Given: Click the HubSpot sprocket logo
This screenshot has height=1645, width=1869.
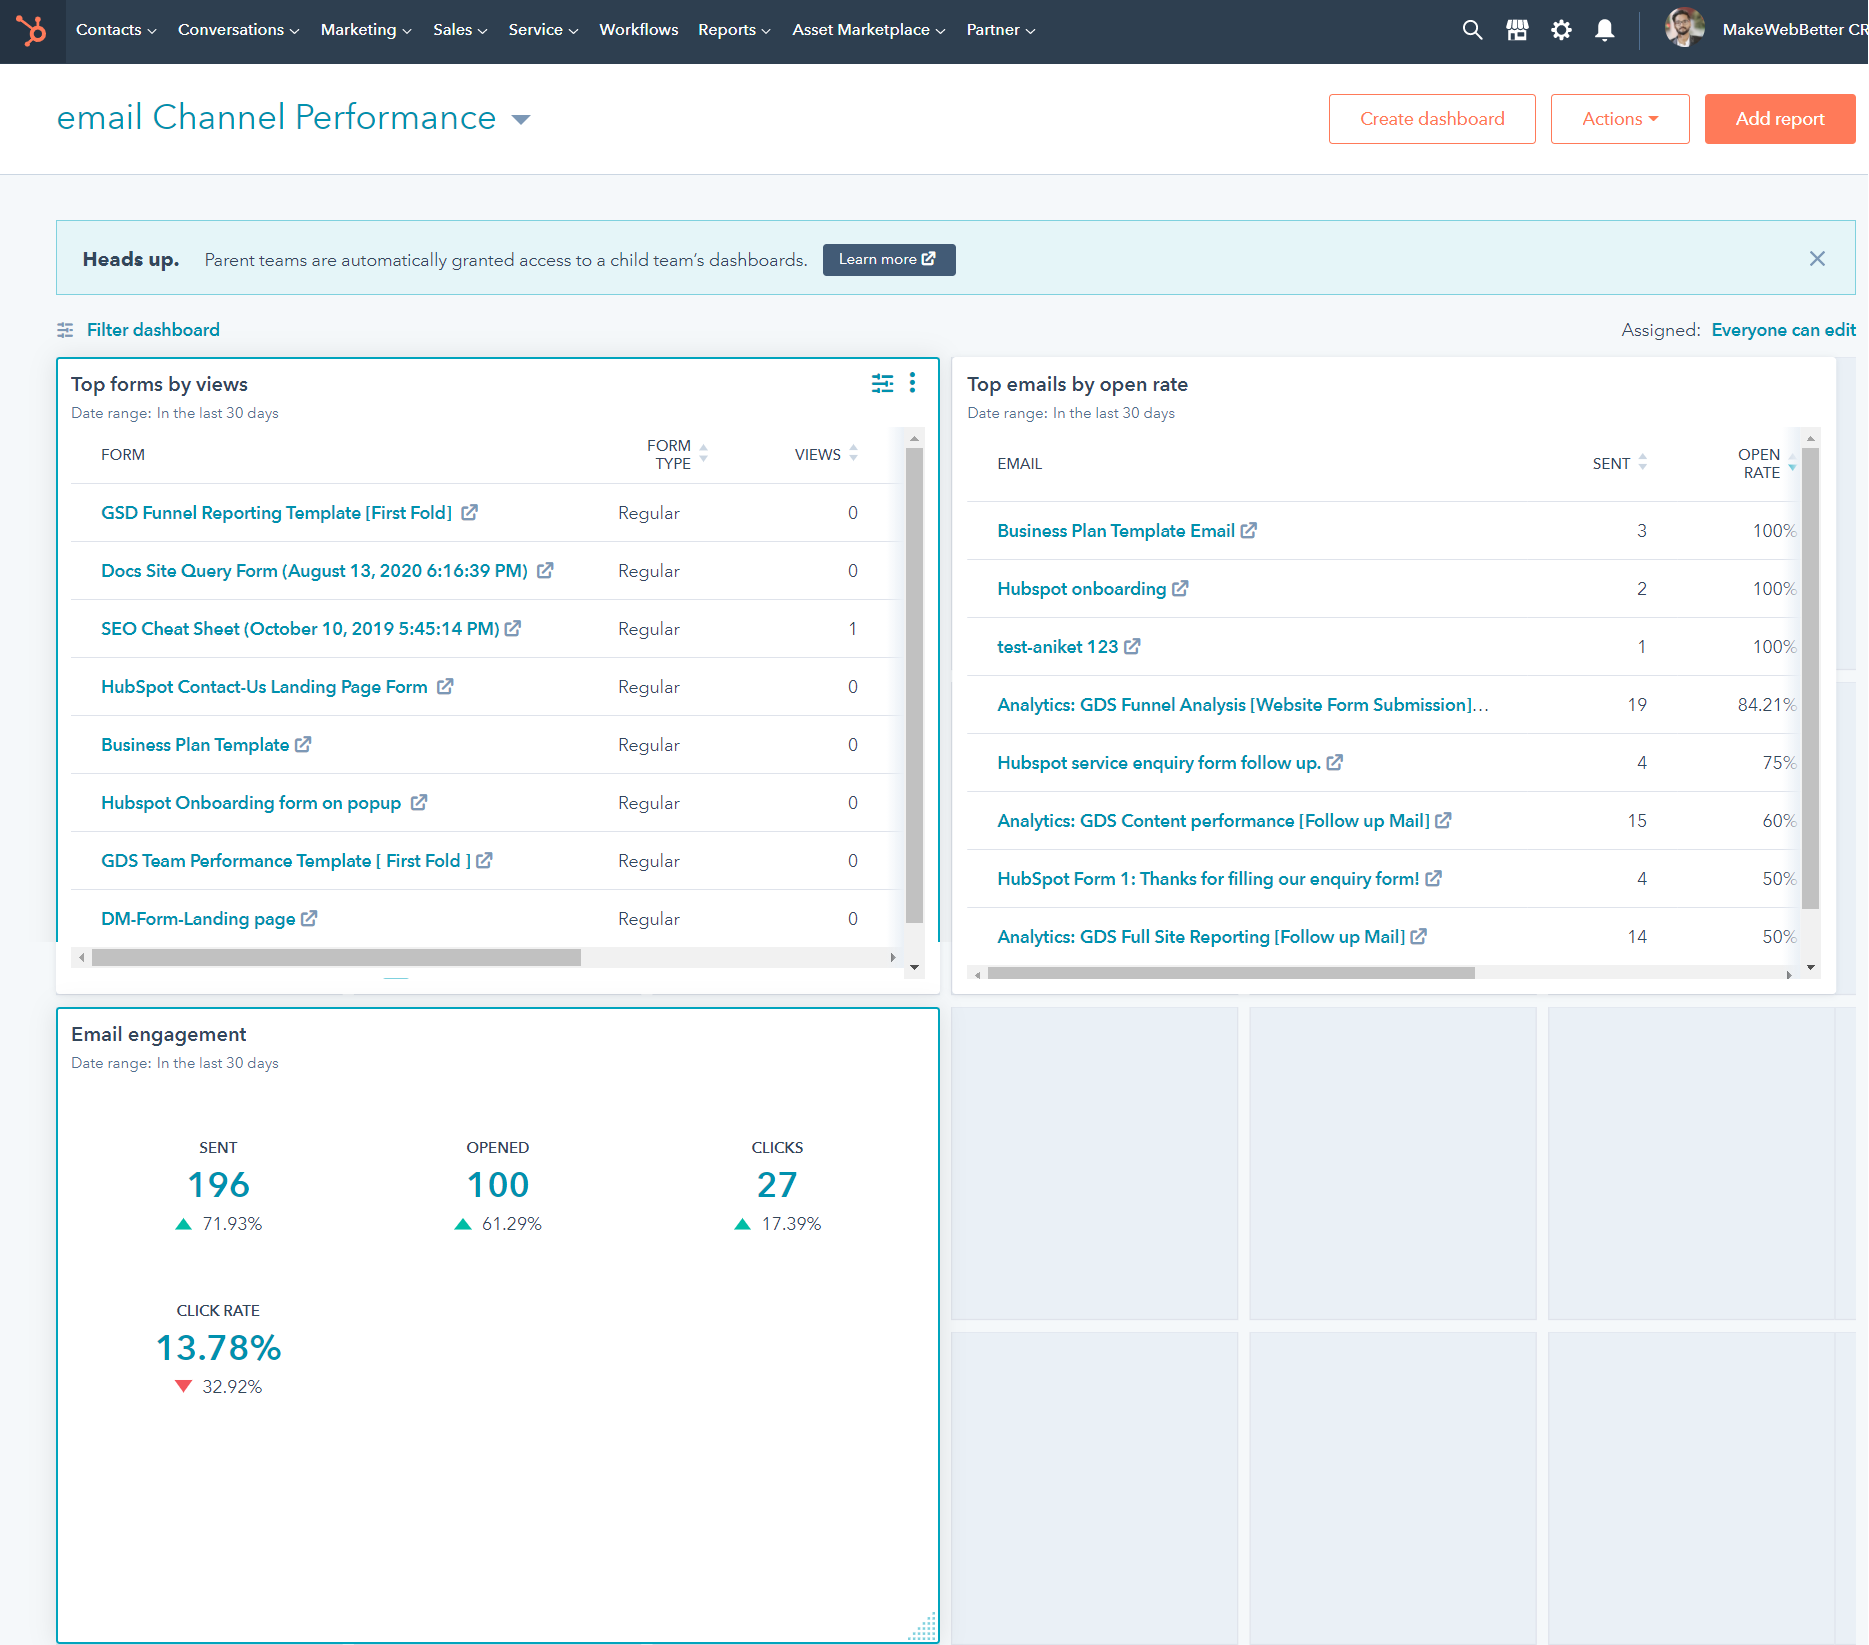Looking at the screenshot, I should coord(32,30).
